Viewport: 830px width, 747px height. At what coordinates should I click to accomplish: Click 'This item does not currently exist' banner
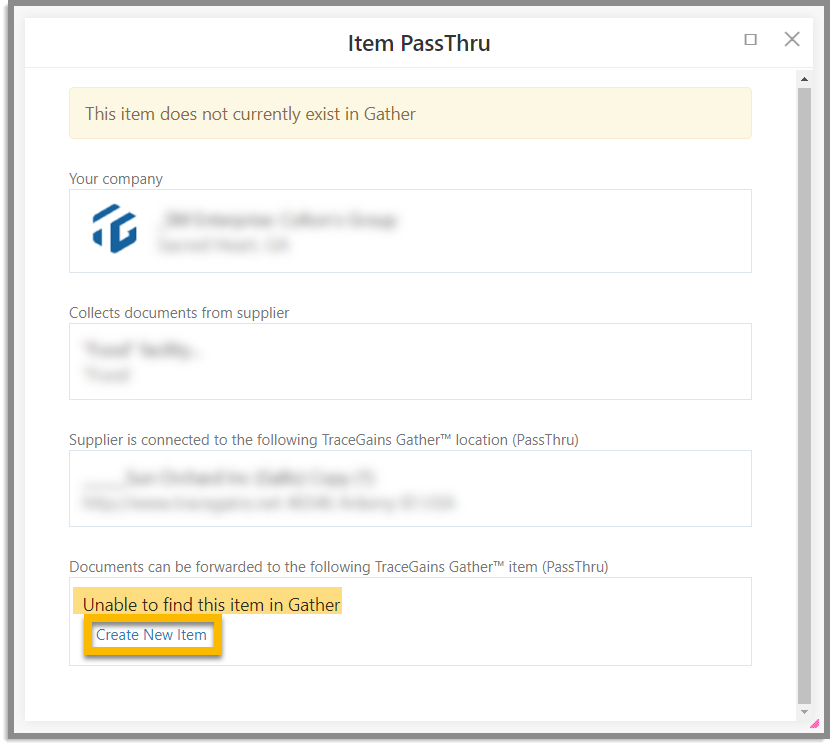click(x=410, y=113)
